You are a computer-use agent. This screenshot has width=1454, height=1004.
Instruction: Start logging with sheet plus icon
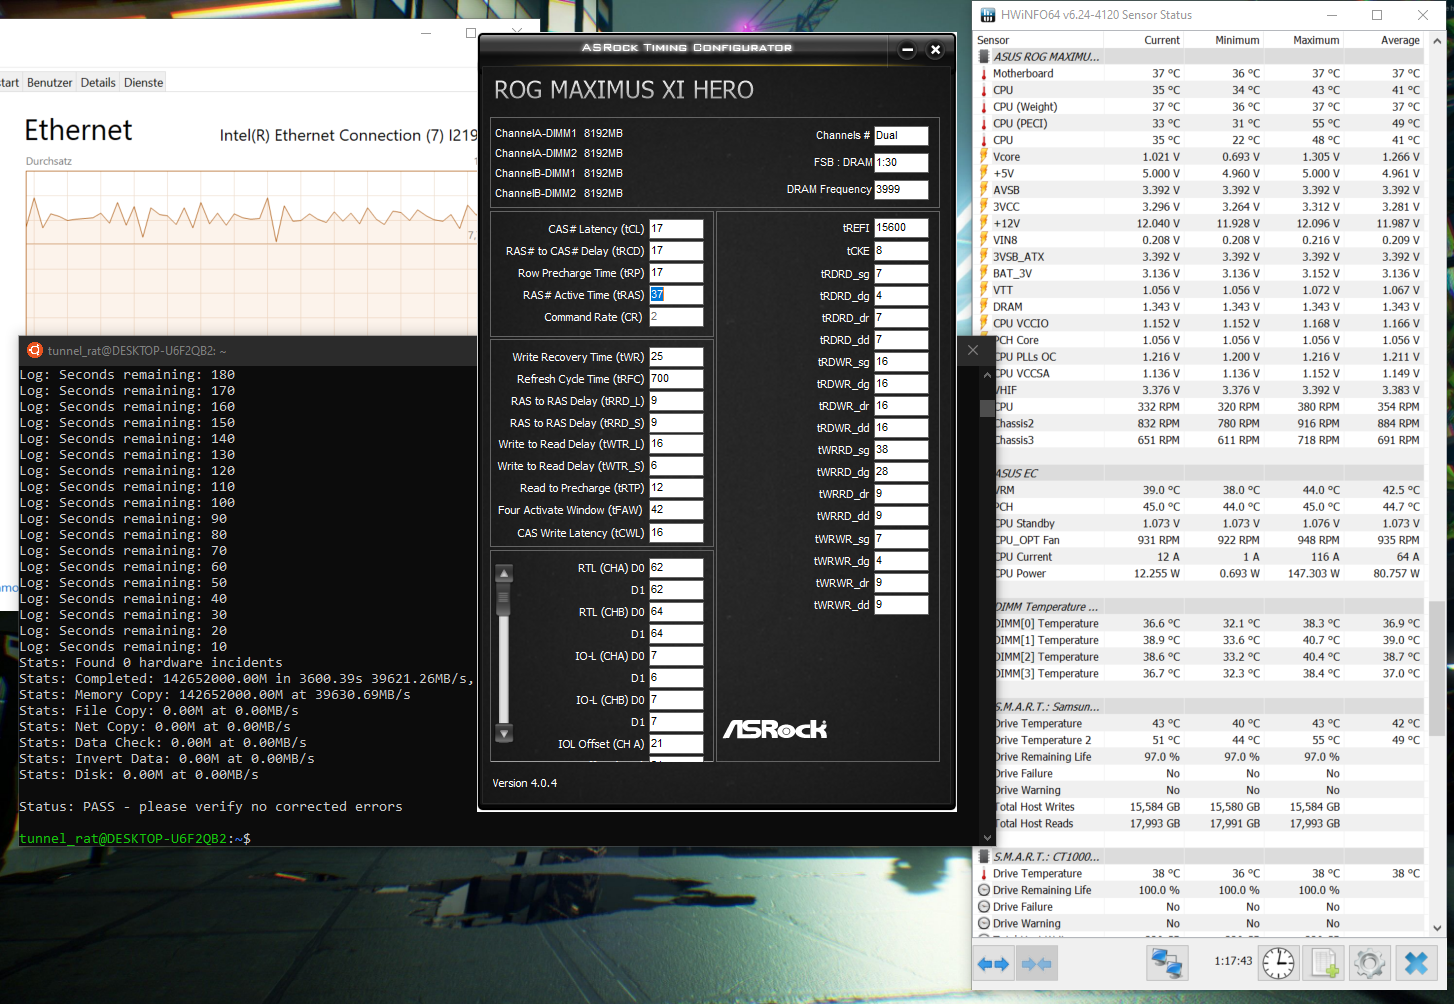point(1325,963)
